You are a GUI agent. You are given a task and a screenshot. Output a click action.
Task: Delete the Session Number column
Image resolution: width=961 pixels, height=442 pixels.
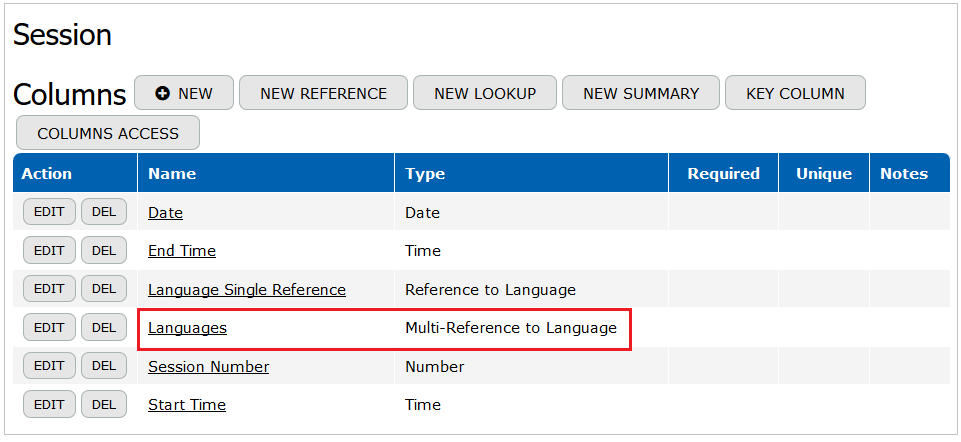click(x=104, y=366)
